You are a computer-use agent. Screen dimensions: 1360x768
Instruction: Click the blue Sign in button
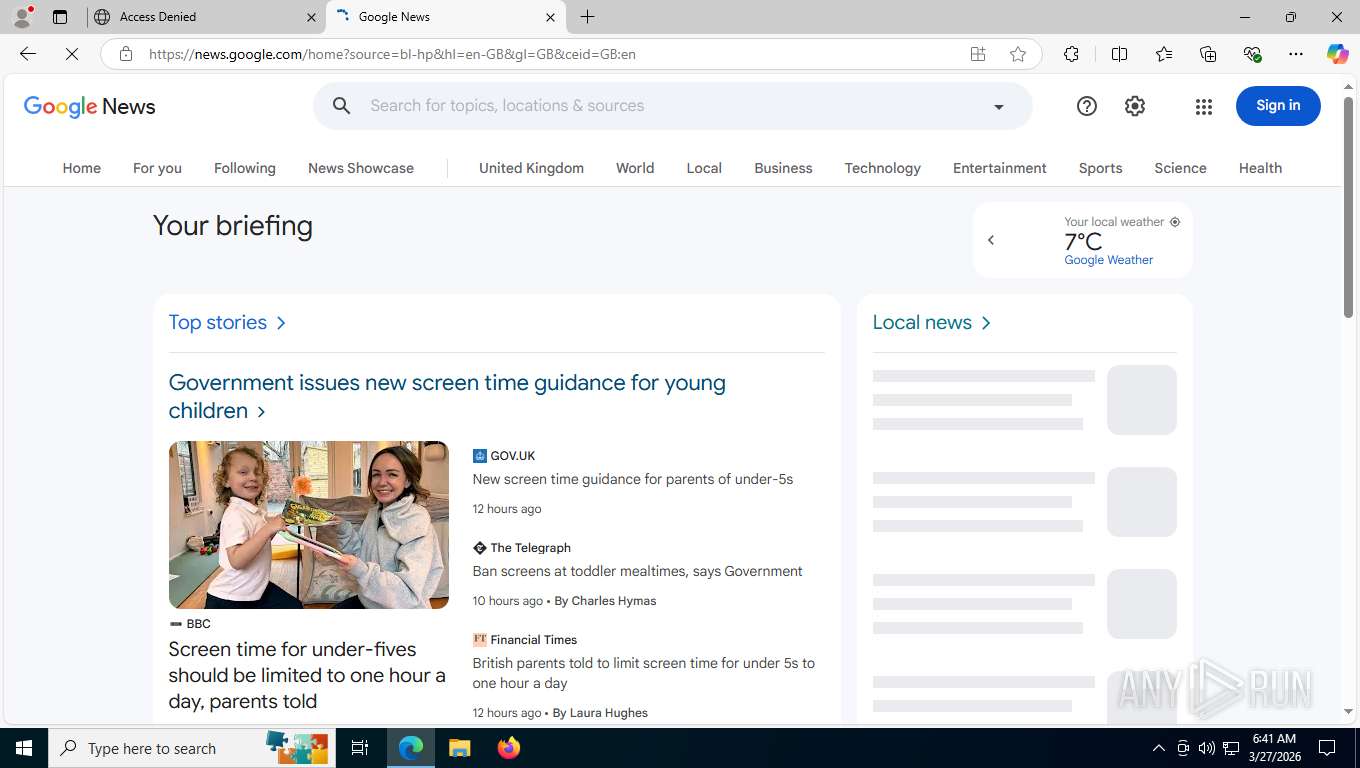[x=1278, y=106]
